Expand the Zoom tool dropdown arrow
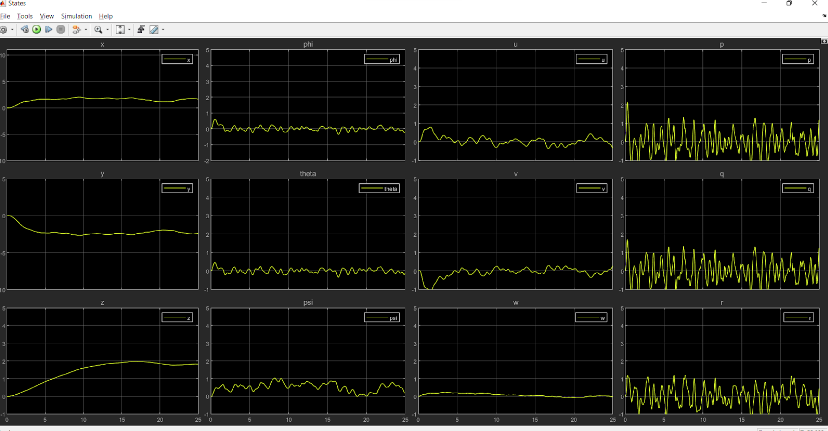The height and width of the screenshot is (431, 828). pyautogui.click(x=108, y=30)
